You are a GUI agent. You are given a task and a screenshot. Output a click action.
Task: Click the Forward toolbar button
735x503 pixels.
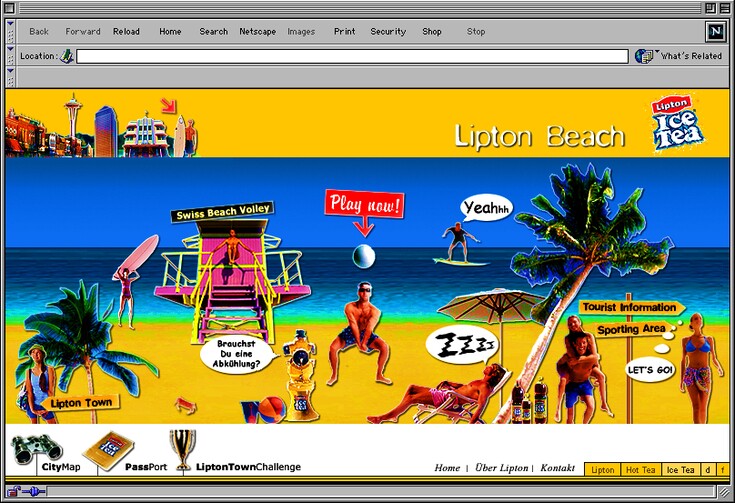[x=82, y=31]
